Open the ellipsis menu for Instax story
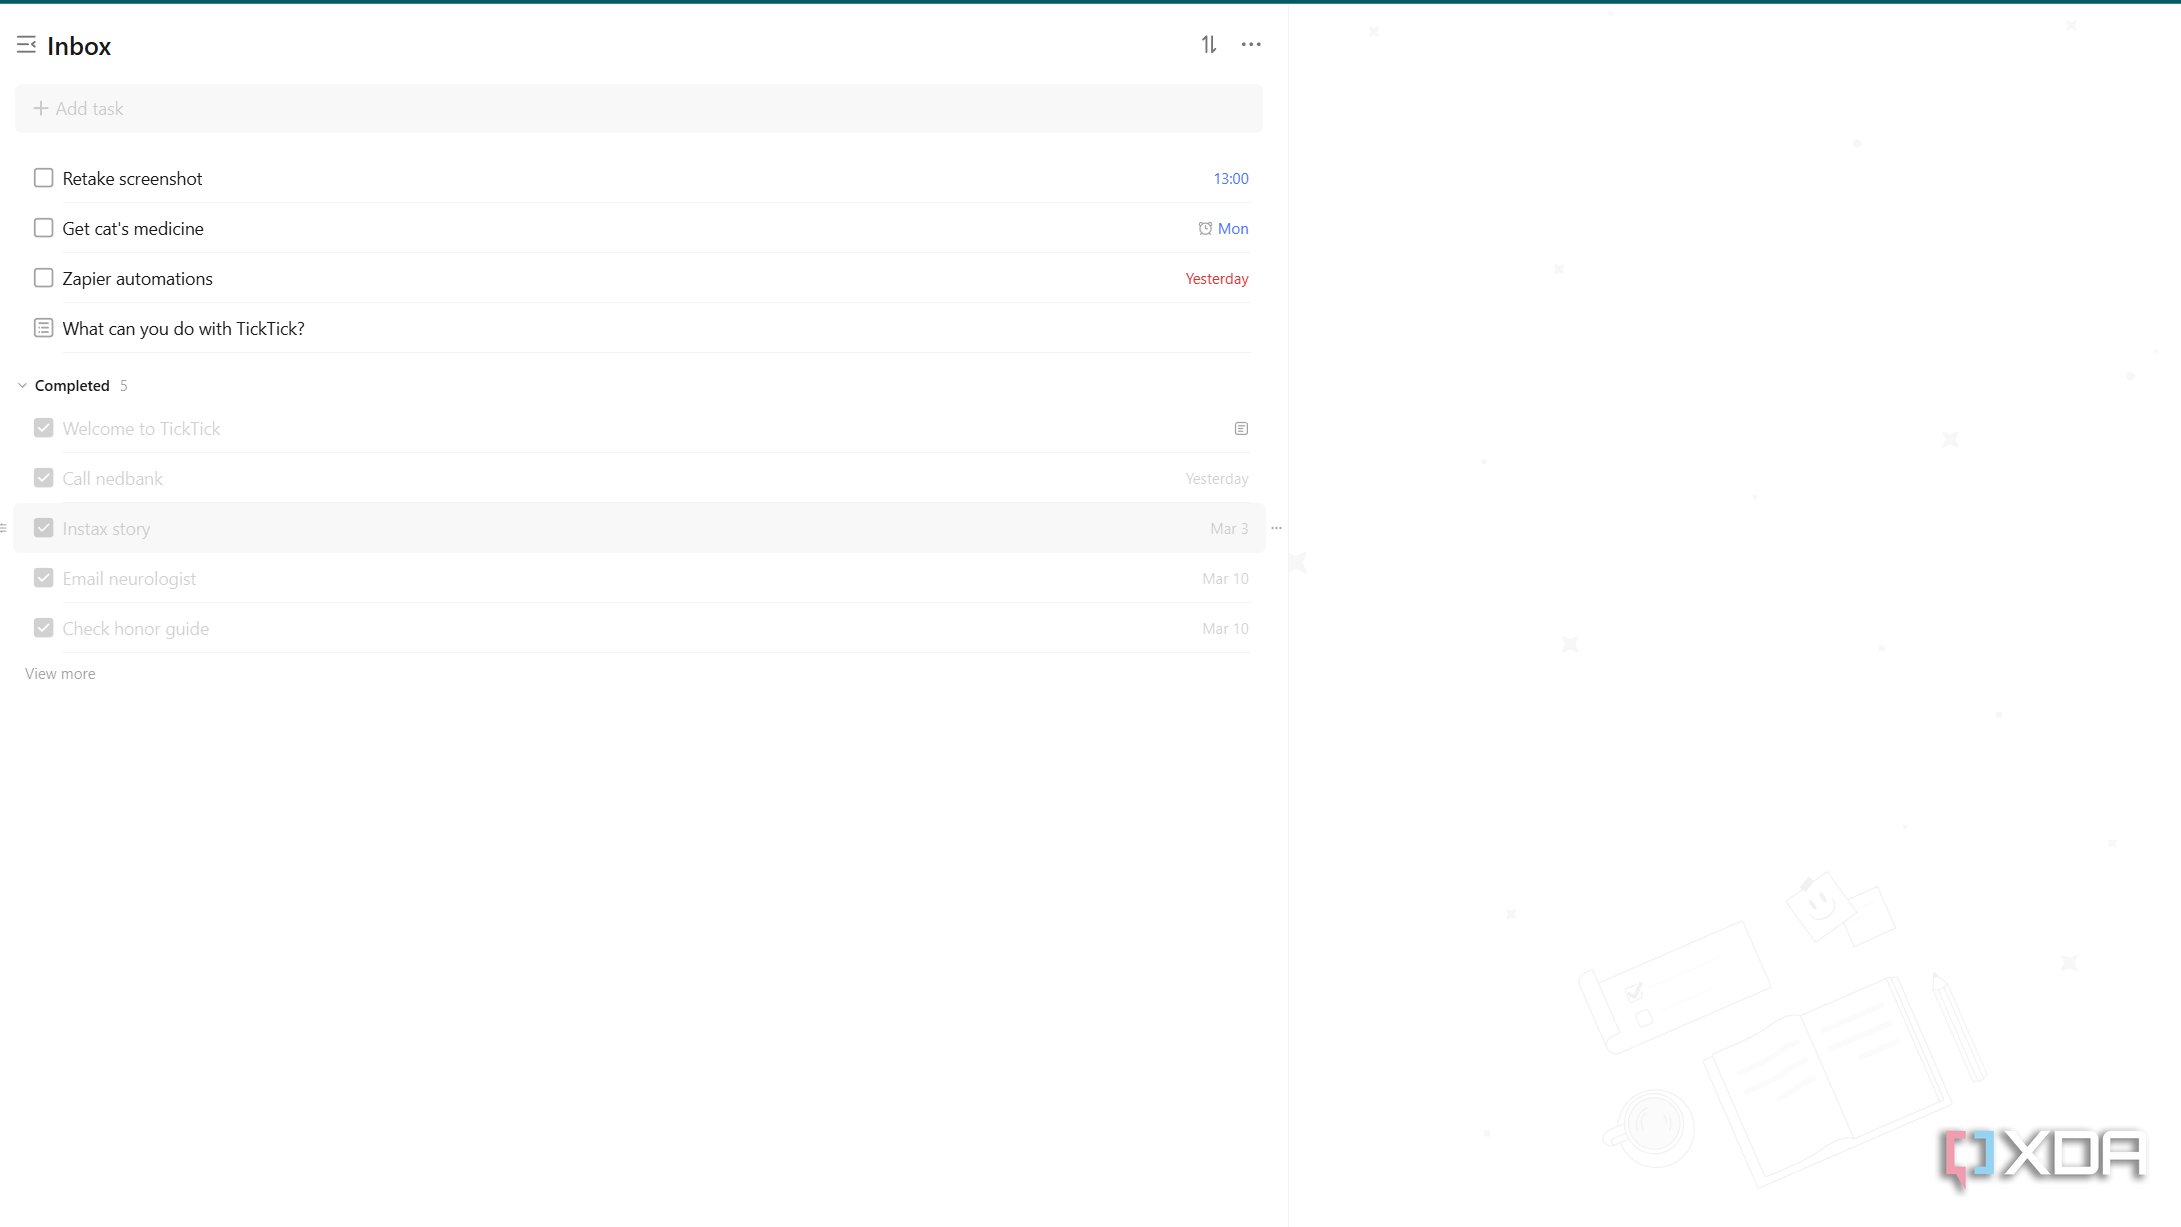2181x1227 pixels. 1276,528
